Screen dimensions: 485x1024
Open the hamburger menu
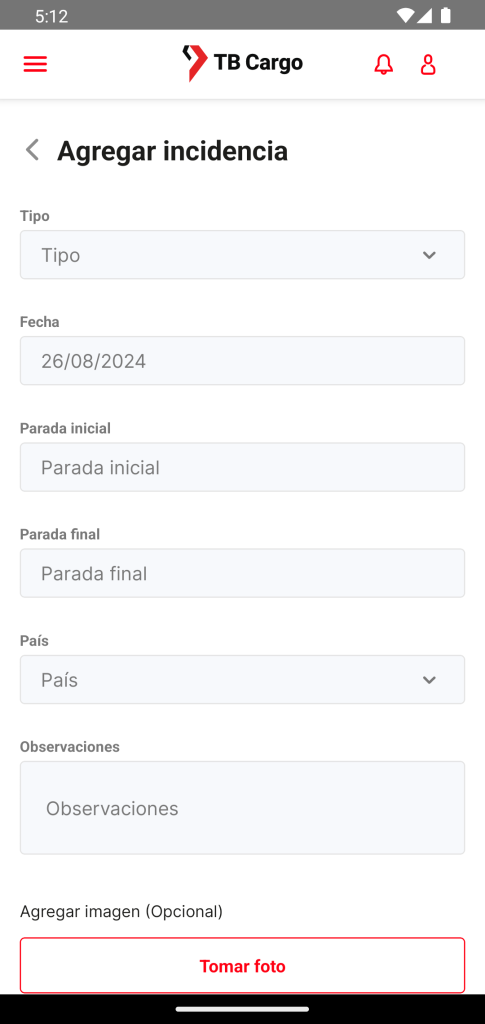pos(35,64)
